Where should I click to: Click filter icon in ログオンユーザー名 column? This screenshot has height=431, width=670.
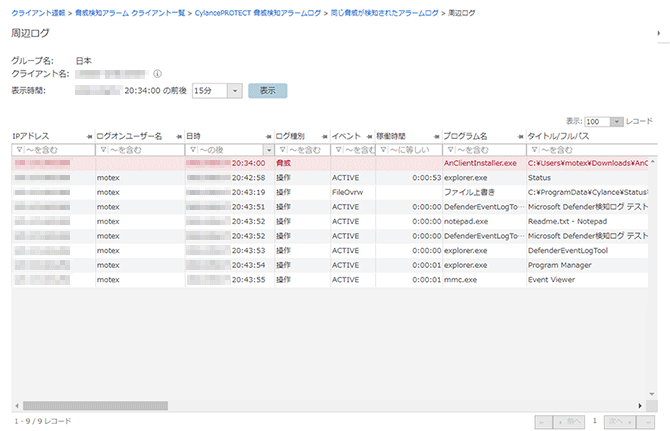[x=101, y=149]
